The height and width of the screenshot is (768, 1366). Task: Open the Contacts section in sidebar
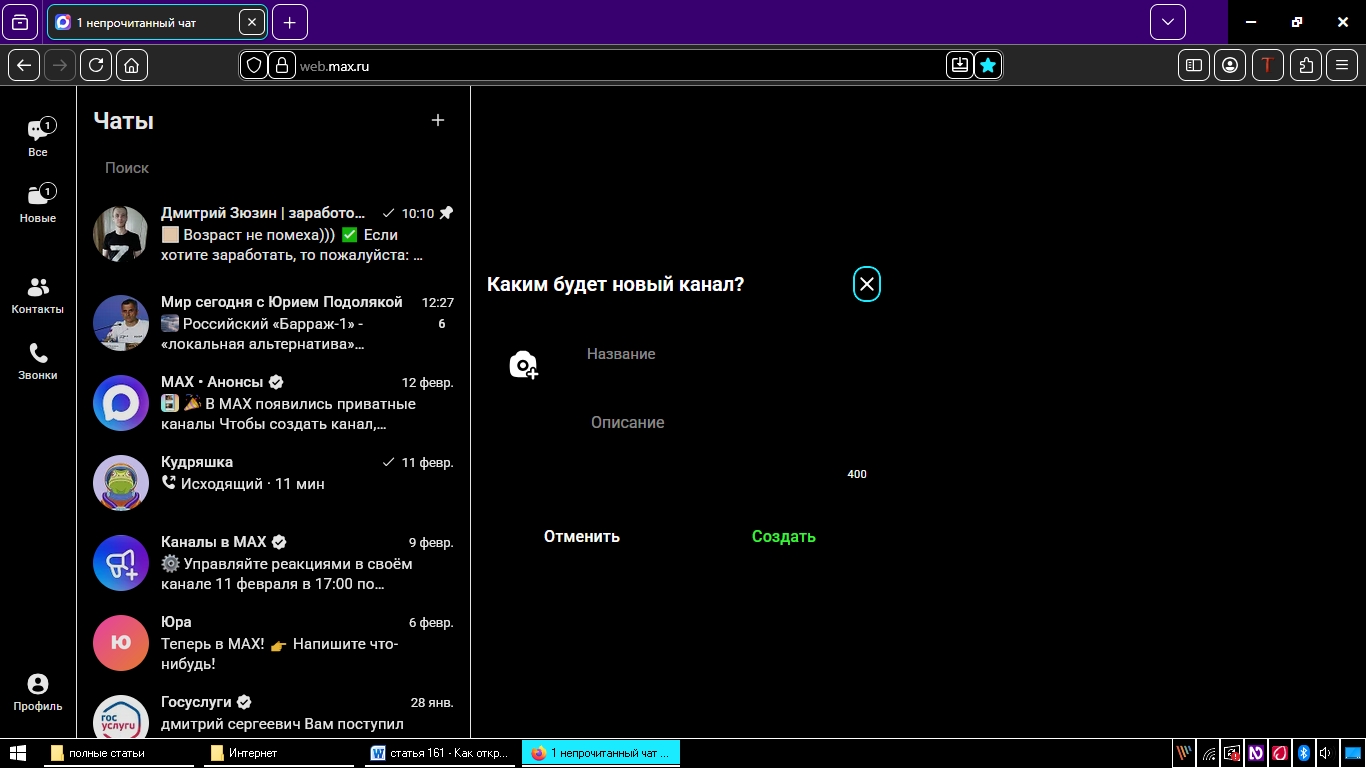tap(38, 296)
